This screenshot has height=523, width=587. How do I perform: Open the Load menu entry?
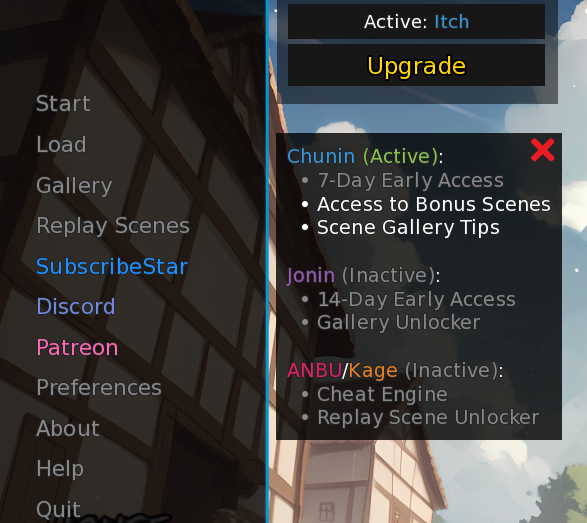coord(61,145)
